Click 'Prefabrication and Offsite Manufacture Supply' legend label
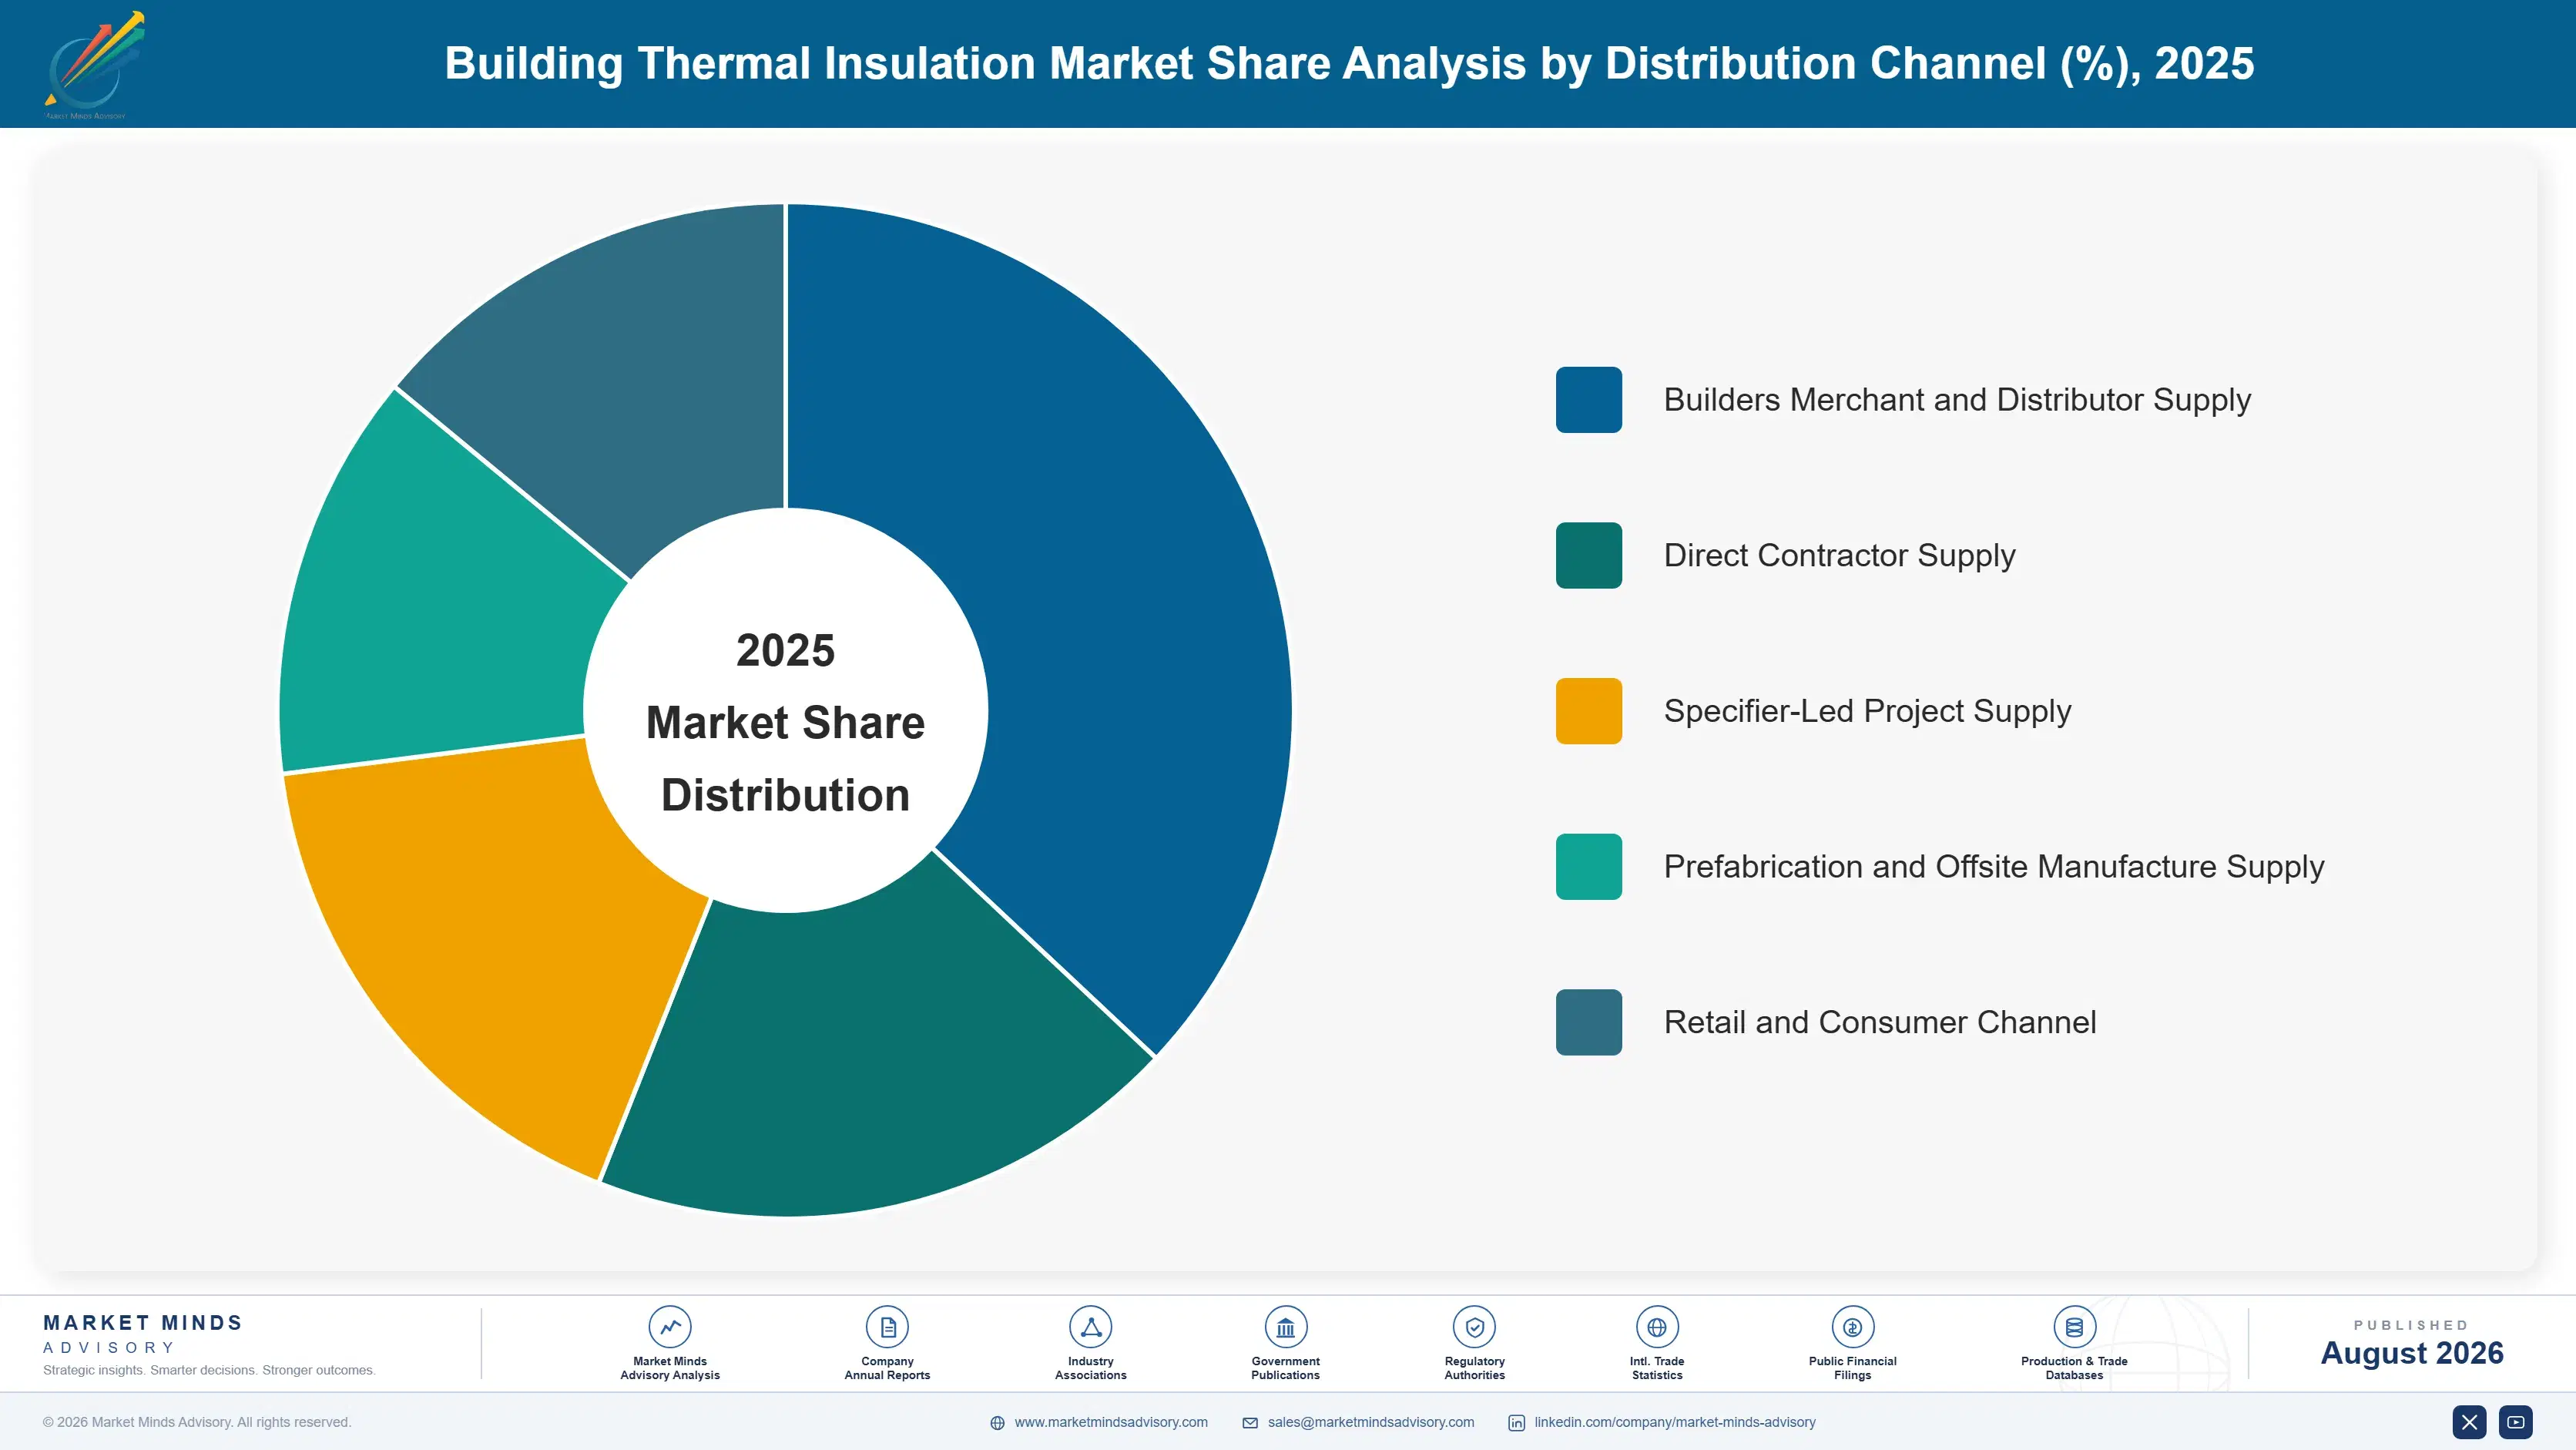This screenshot has height=1450, width=2576. click(x=1994, y=867)
